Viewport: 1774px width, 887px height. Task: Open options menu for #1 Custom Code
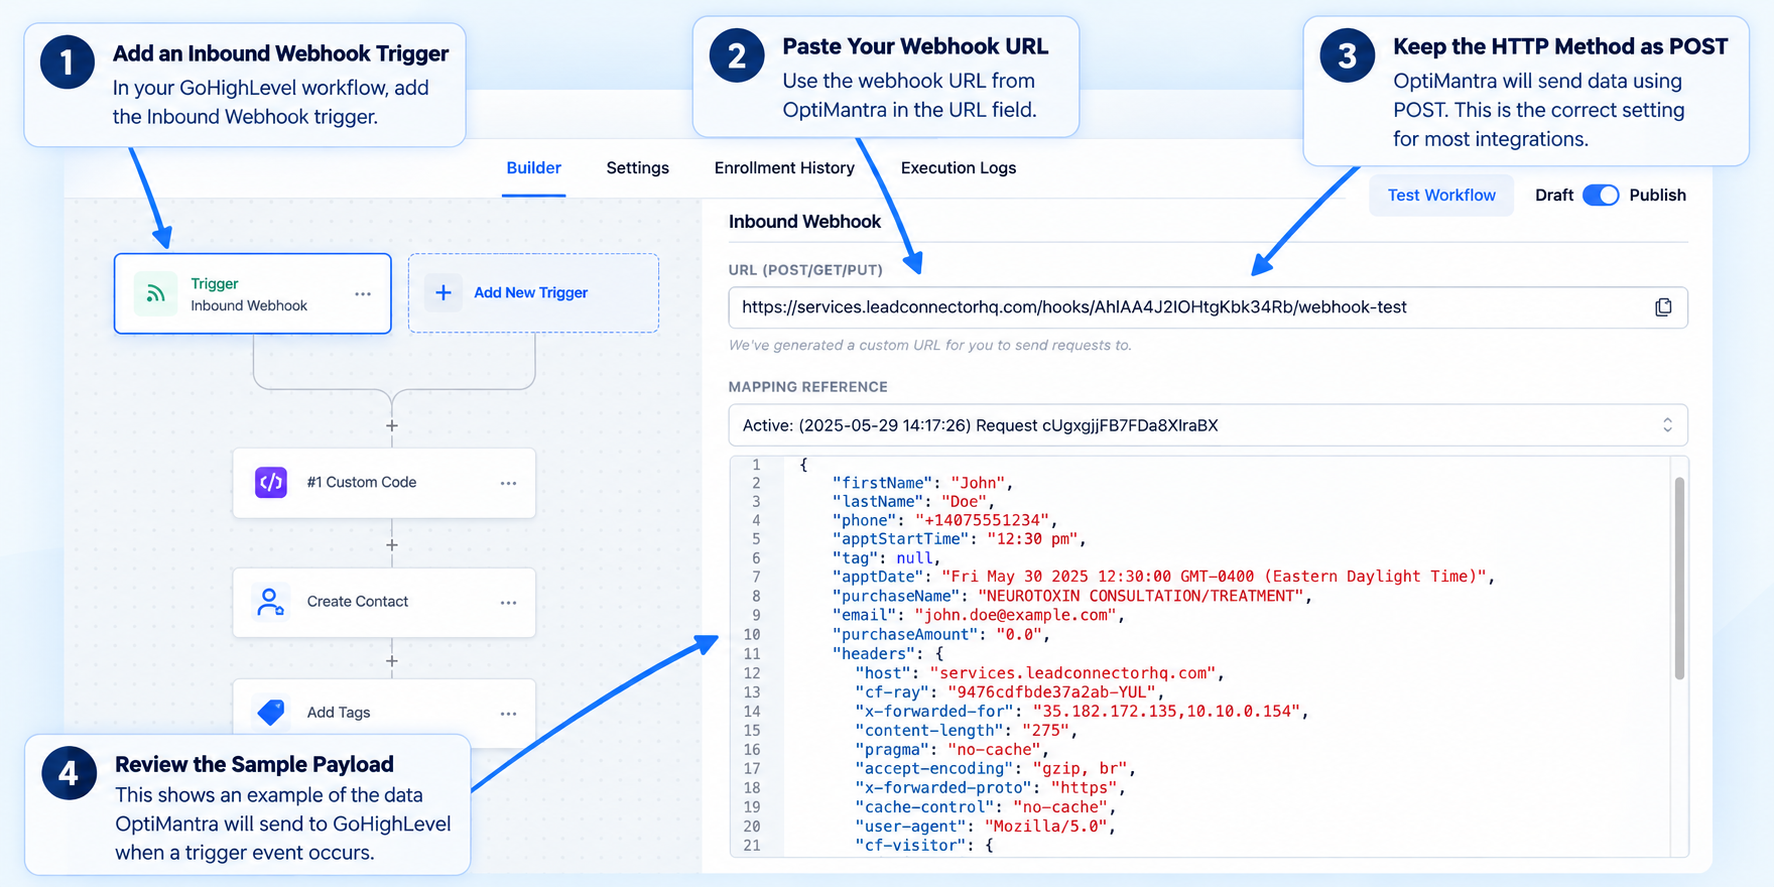508,483
